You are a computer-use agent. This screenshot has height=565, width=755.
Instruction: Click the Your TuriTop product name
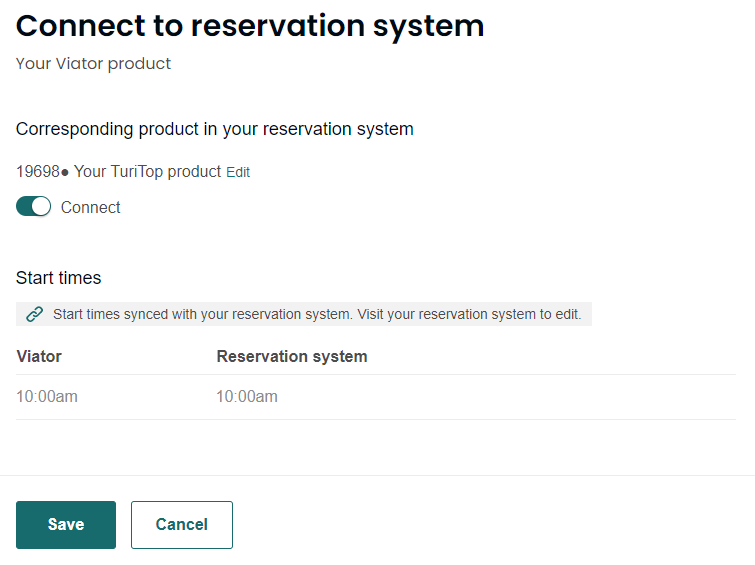point(147,171)
